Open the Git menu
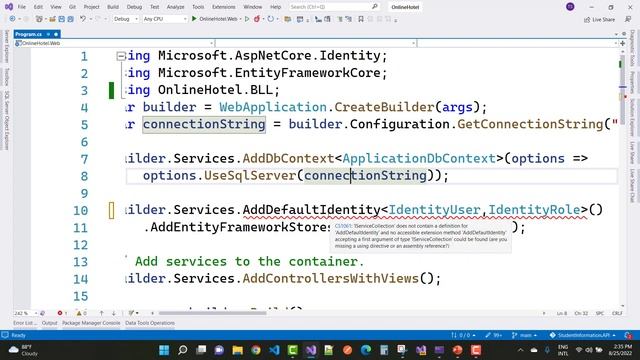Viewport: 640px width, 360px height. pos(72,7)
